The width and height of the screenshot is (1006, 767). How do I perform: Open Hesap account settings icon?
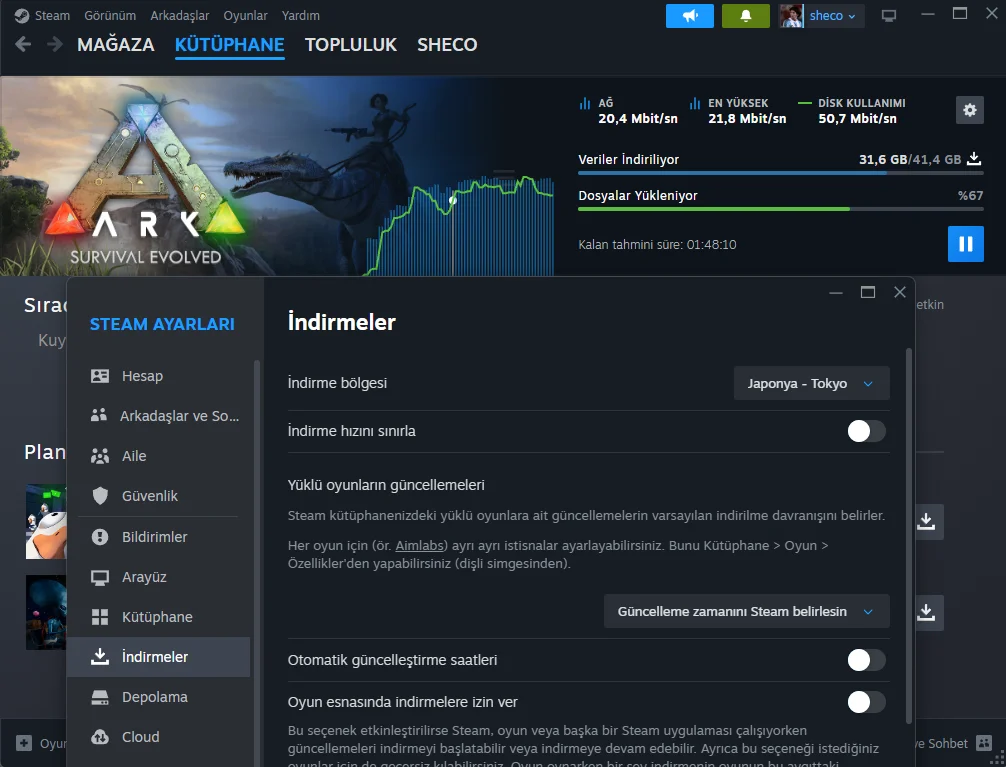(x=100, y=375)
